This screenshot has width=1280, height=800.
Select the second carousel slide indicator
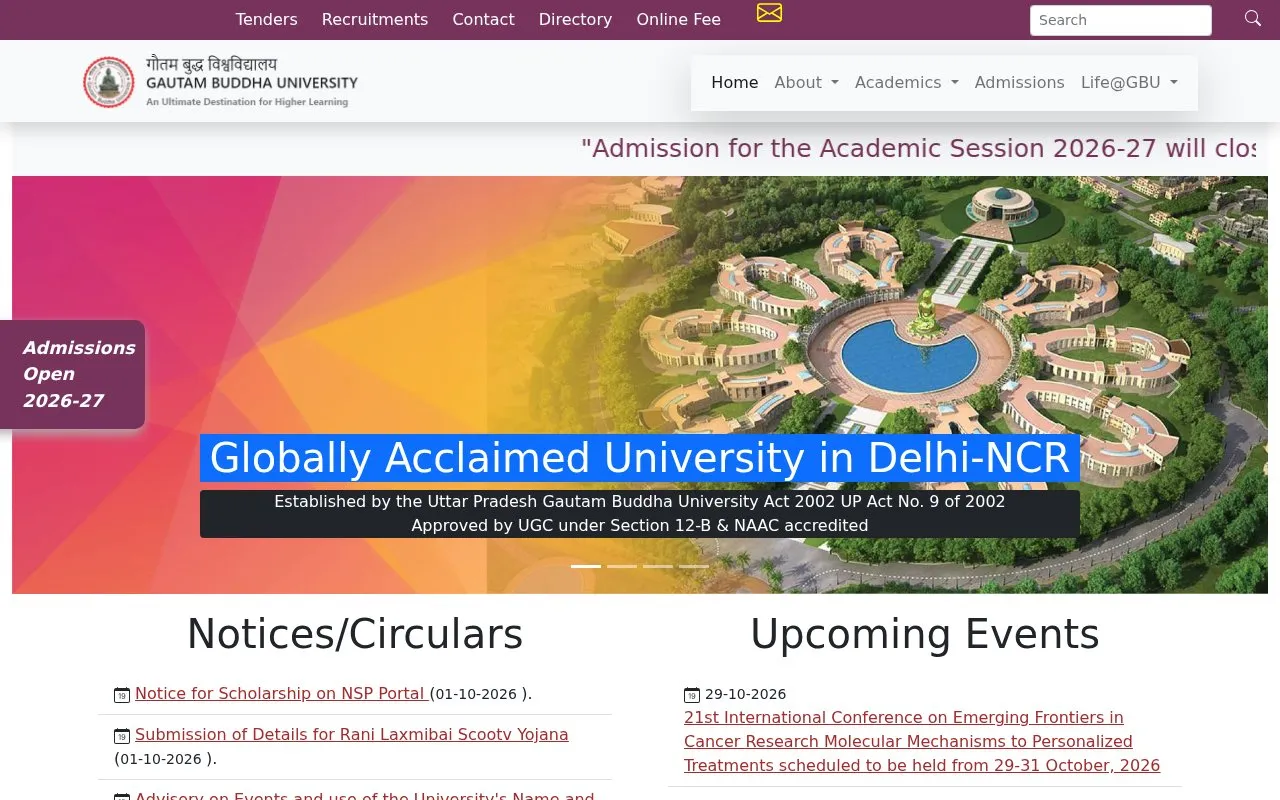[x=622, y=566]
